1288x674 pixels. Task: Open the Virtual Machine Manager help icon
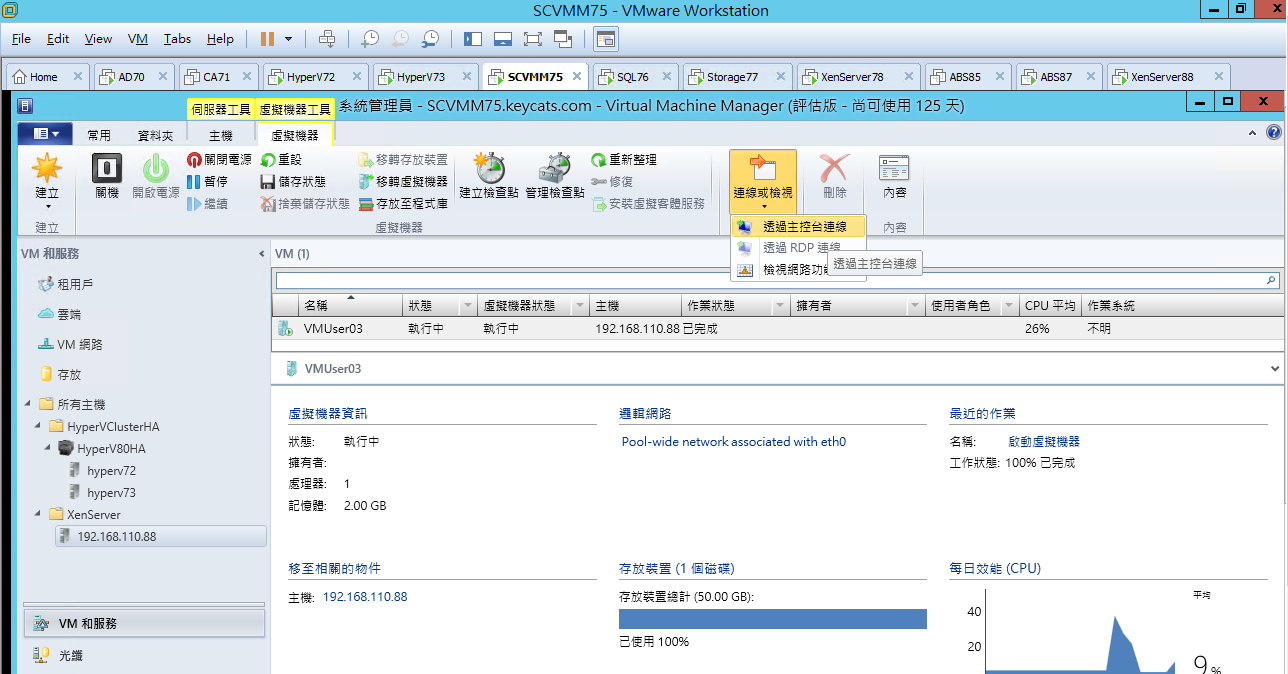click(x=1273, y=133)
